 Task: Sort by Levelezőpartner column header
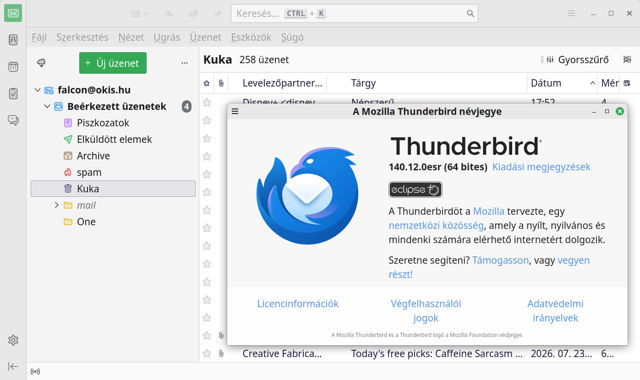coord(282,83)
